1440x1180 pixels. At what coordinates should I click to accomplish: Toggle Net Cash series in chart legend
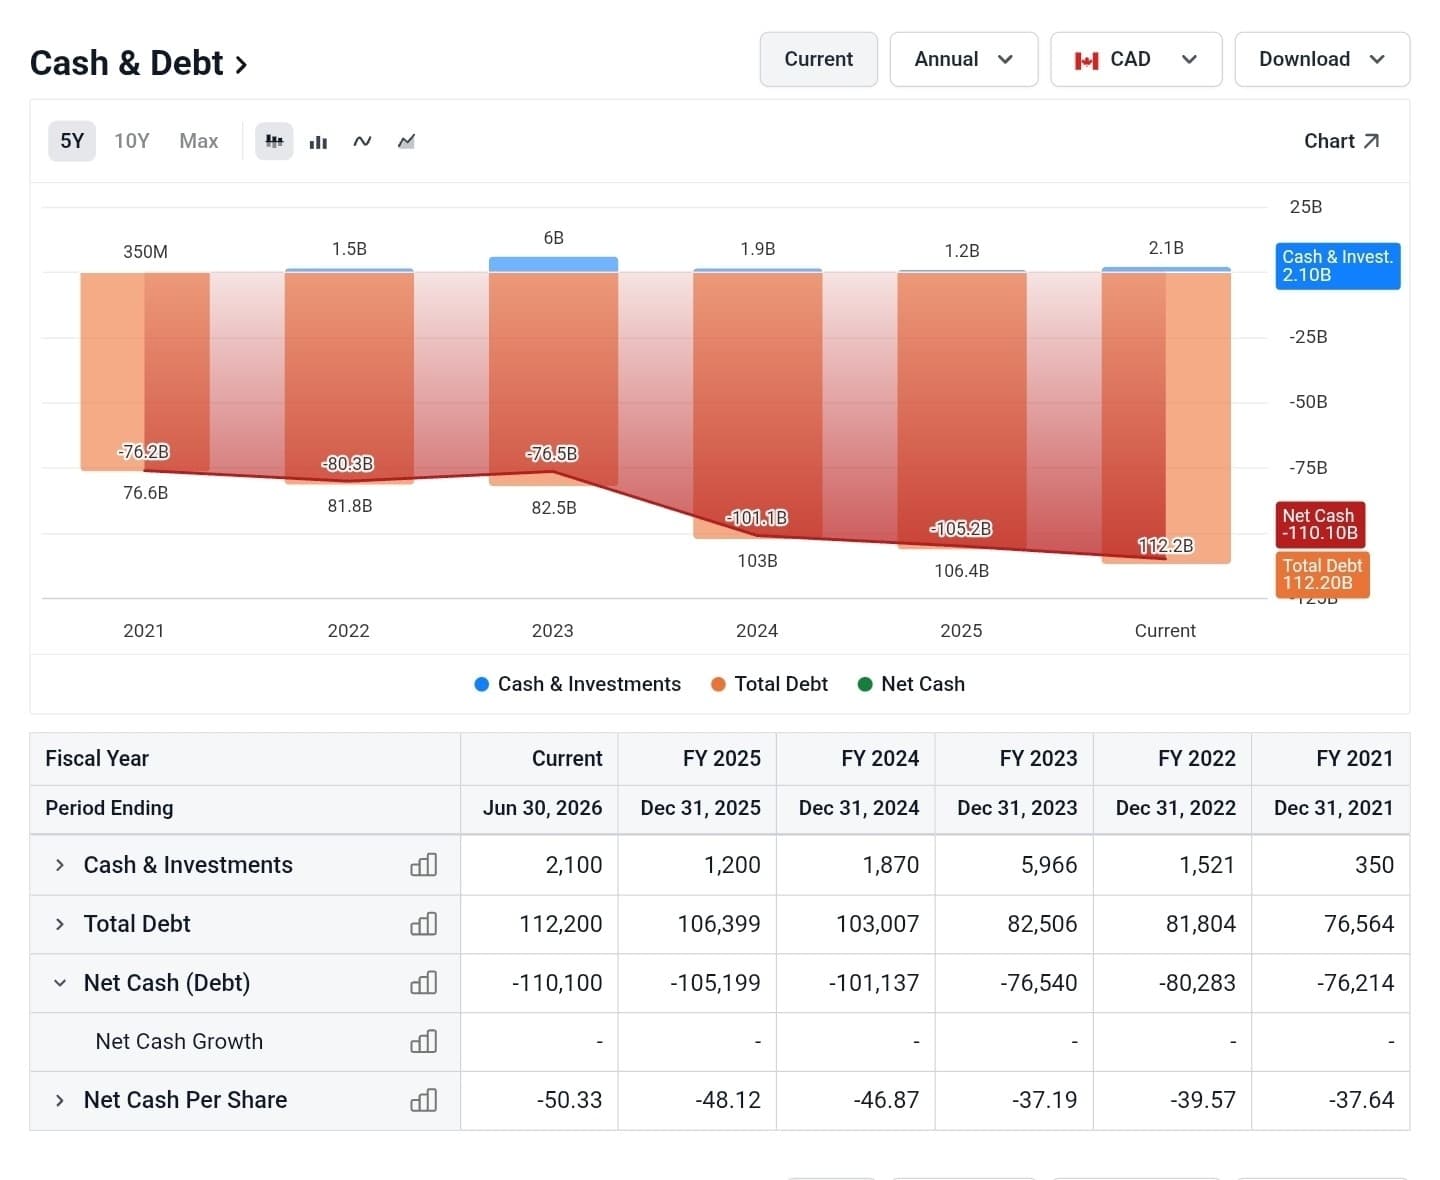(911, 684)
